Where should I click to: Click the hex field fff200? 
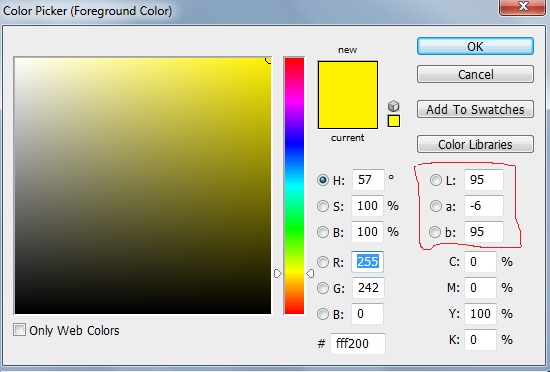tap(358, 344)
